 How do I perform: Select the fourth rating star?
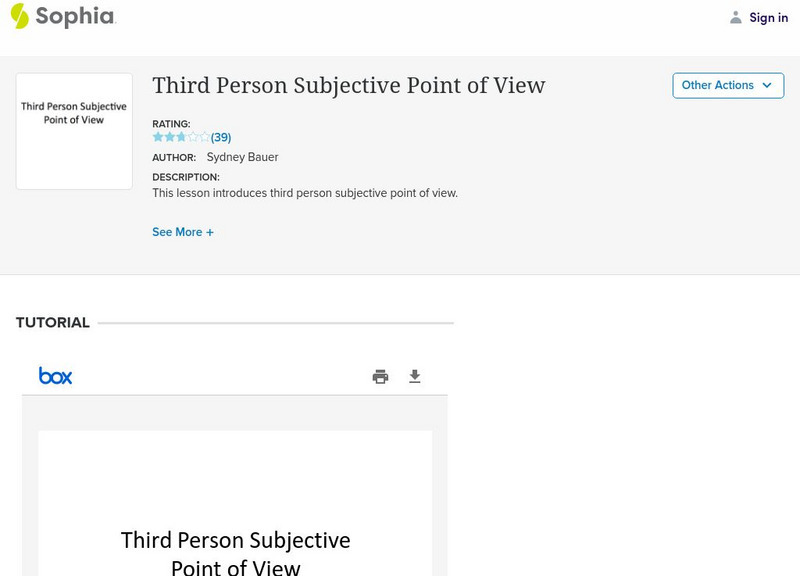pyautogui.click(x=193, y=138)
